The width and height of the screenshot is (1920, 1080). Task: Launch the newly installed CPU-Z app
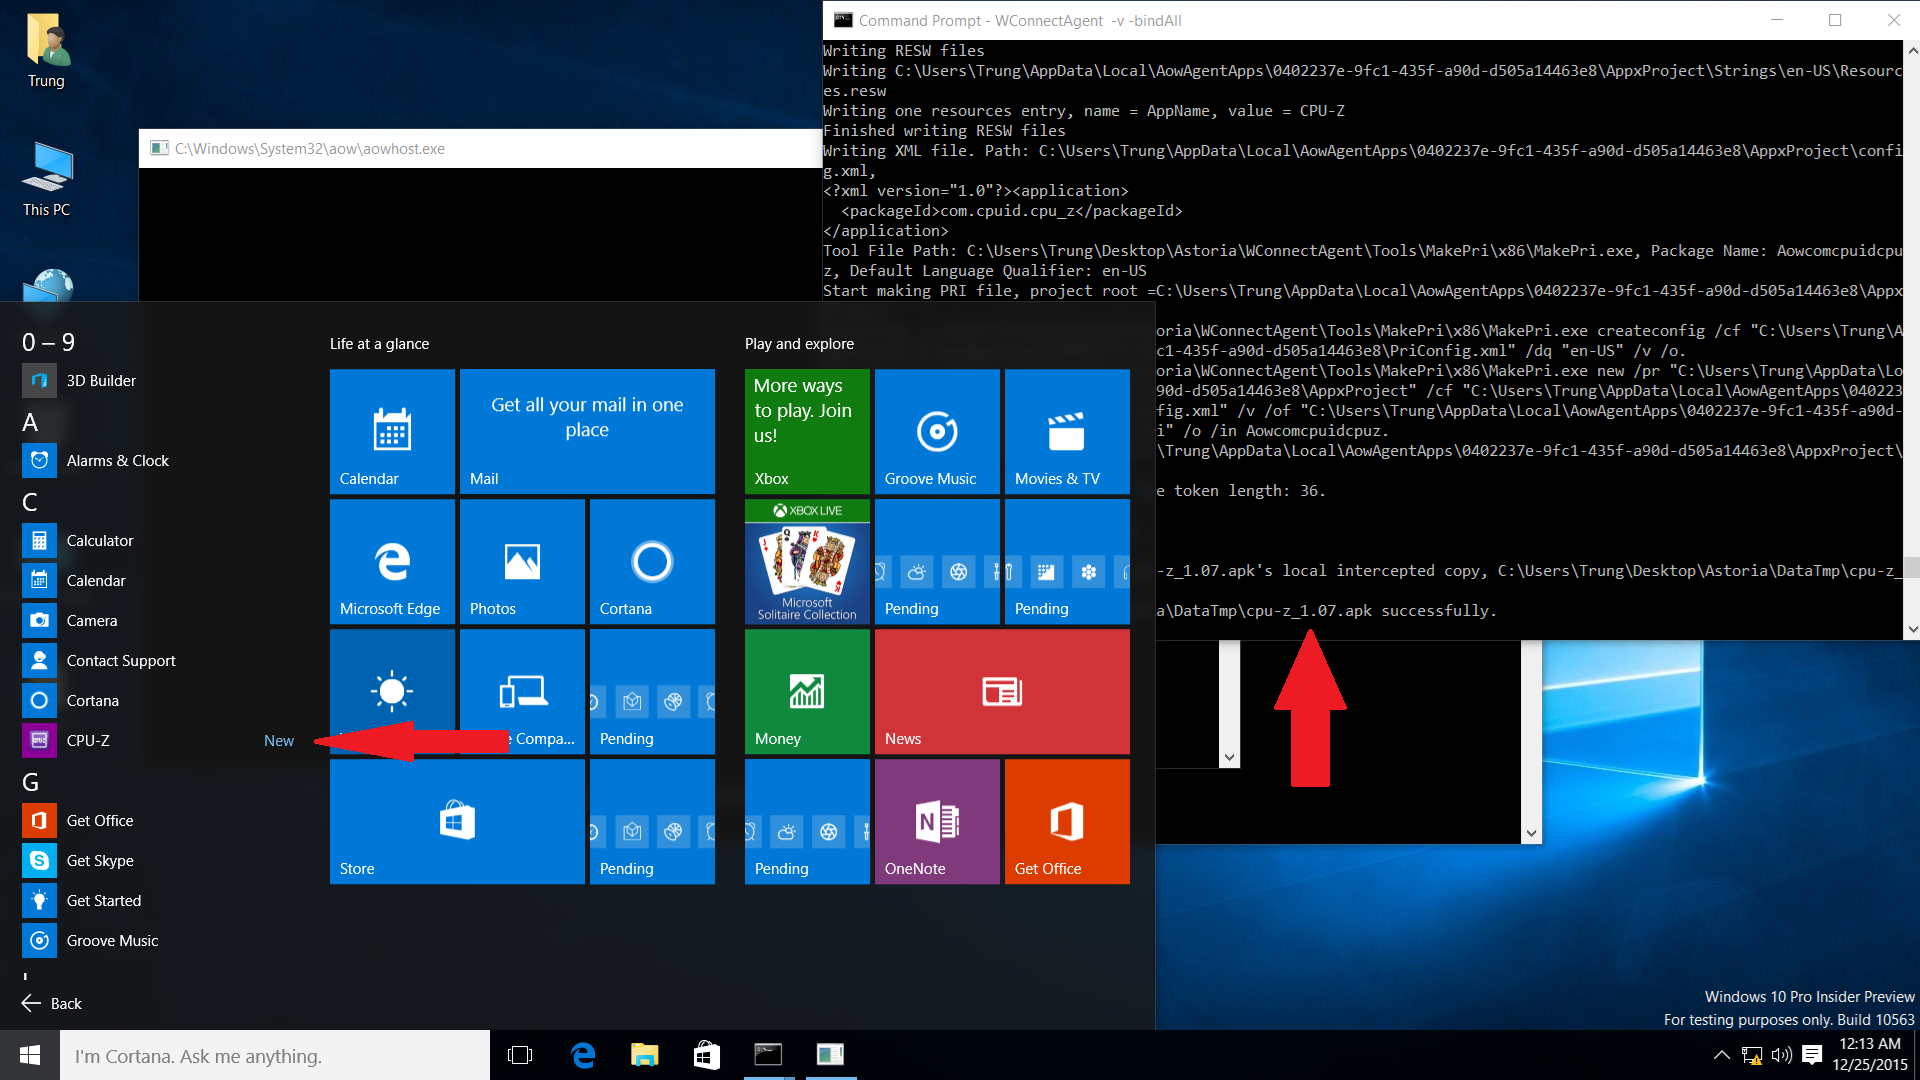(160, 740)
